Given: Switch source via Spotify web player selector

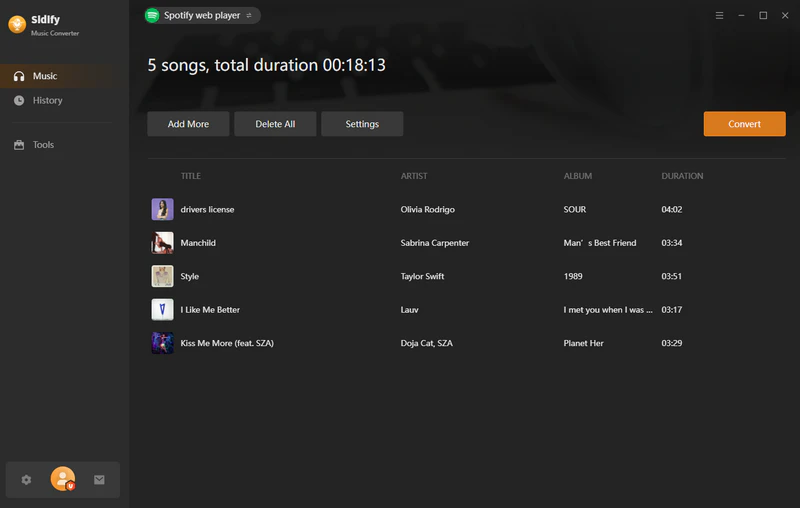Looking at the screenshot, I should 202,15.
